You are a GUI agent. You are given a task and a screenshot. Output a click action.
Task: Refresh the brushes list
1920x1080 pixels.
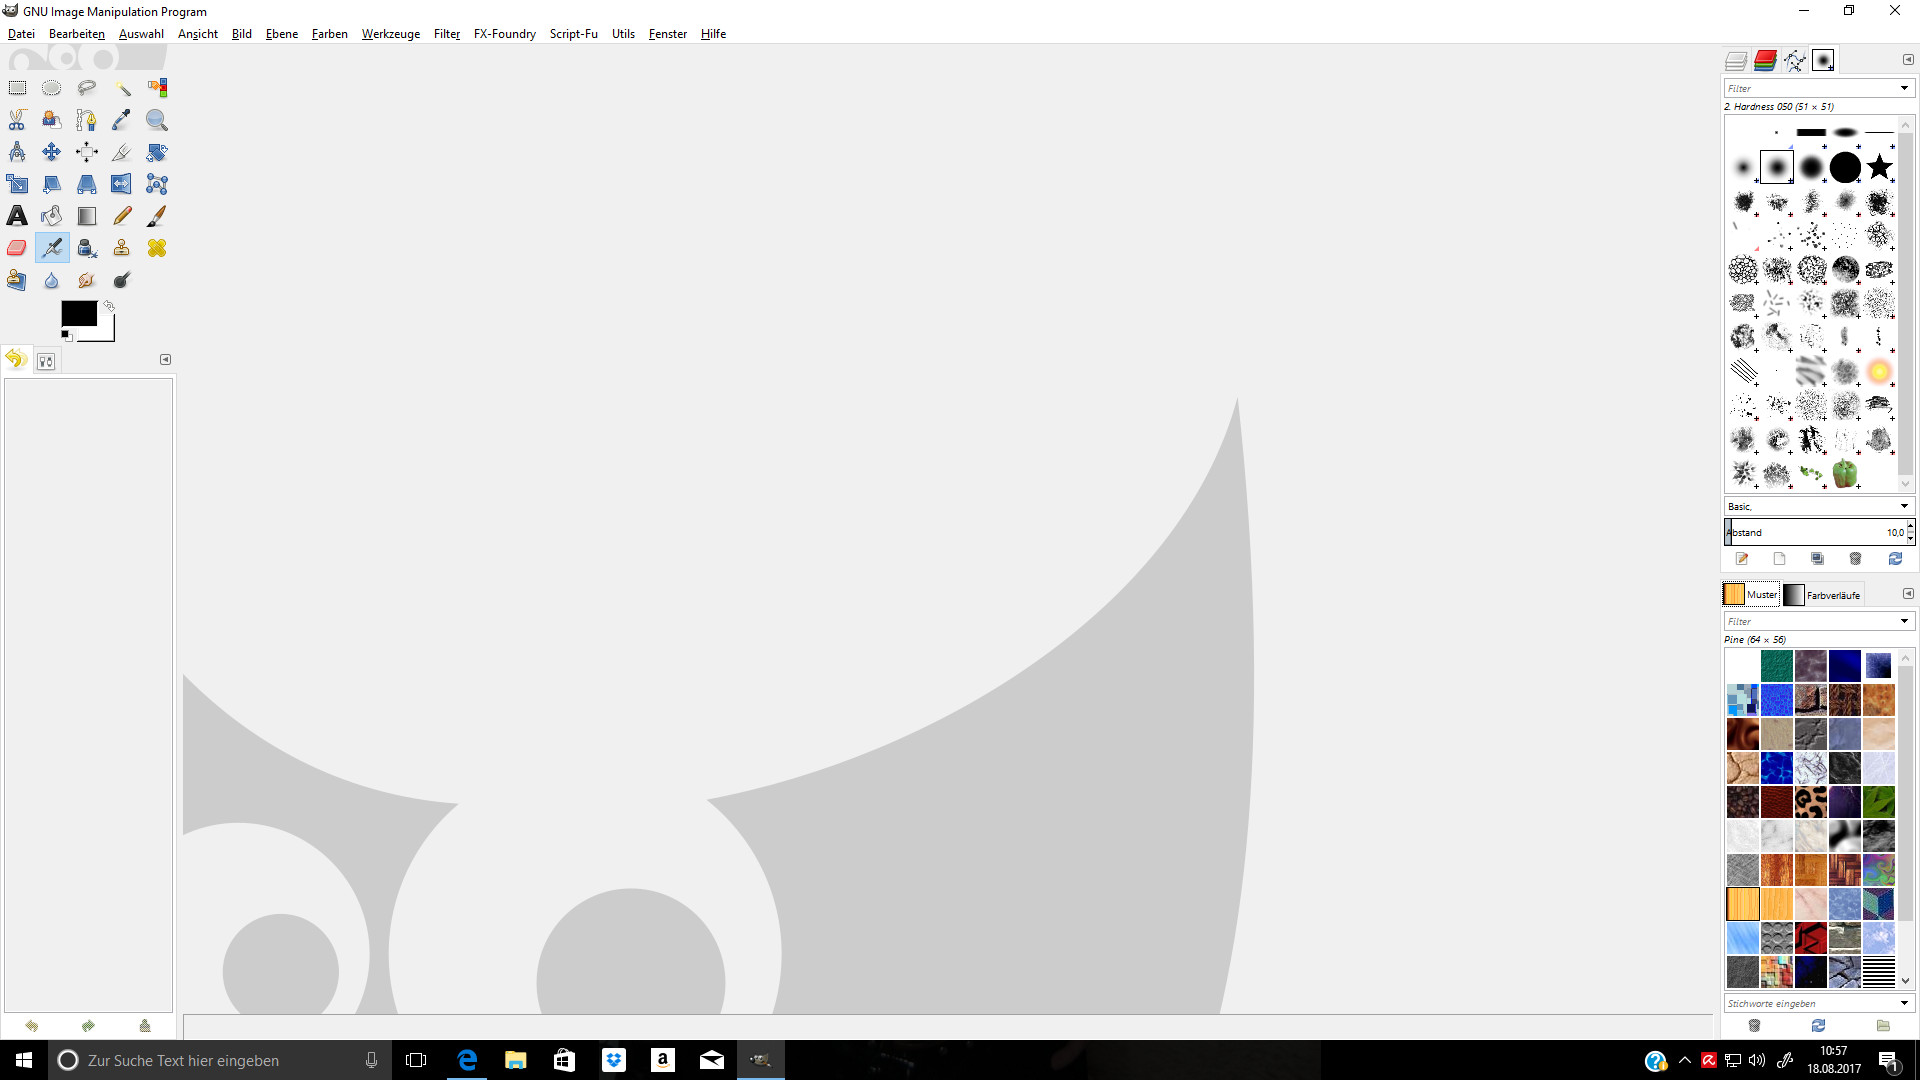[1895, 559]
